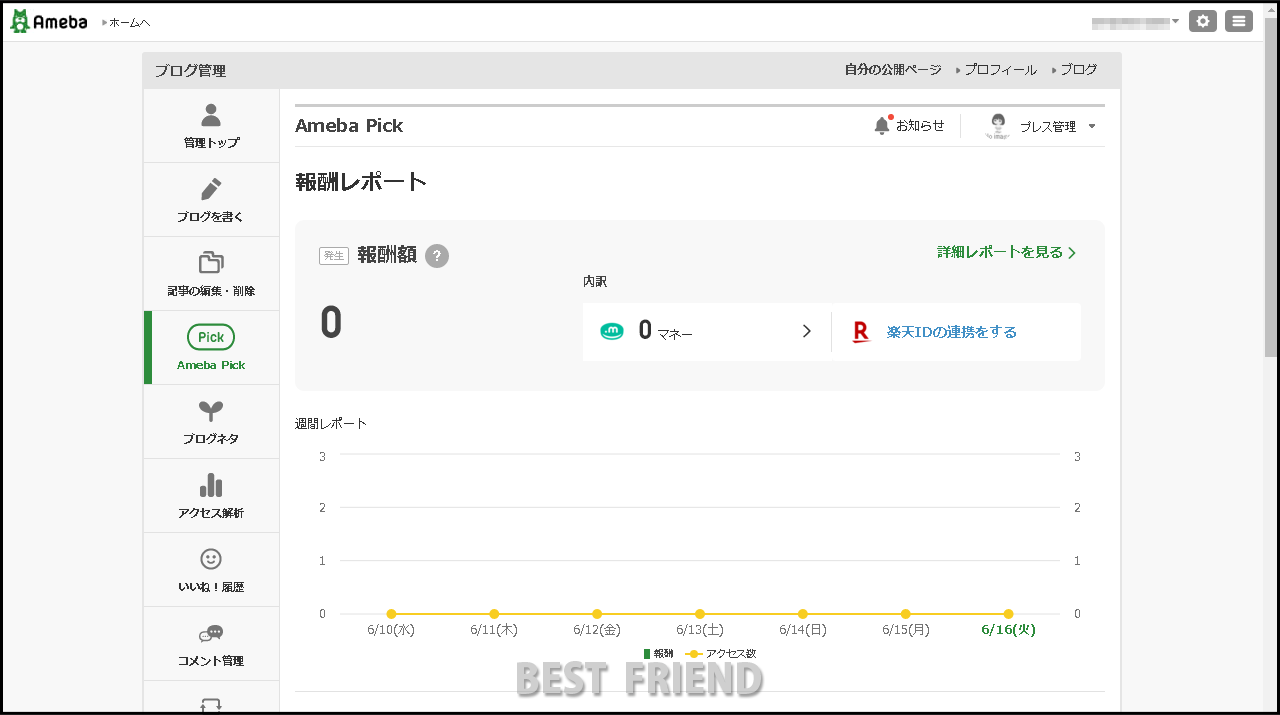Open ブログを書く pencil icon
Screen dimensions: 1280x715
(x=211, y=189)
